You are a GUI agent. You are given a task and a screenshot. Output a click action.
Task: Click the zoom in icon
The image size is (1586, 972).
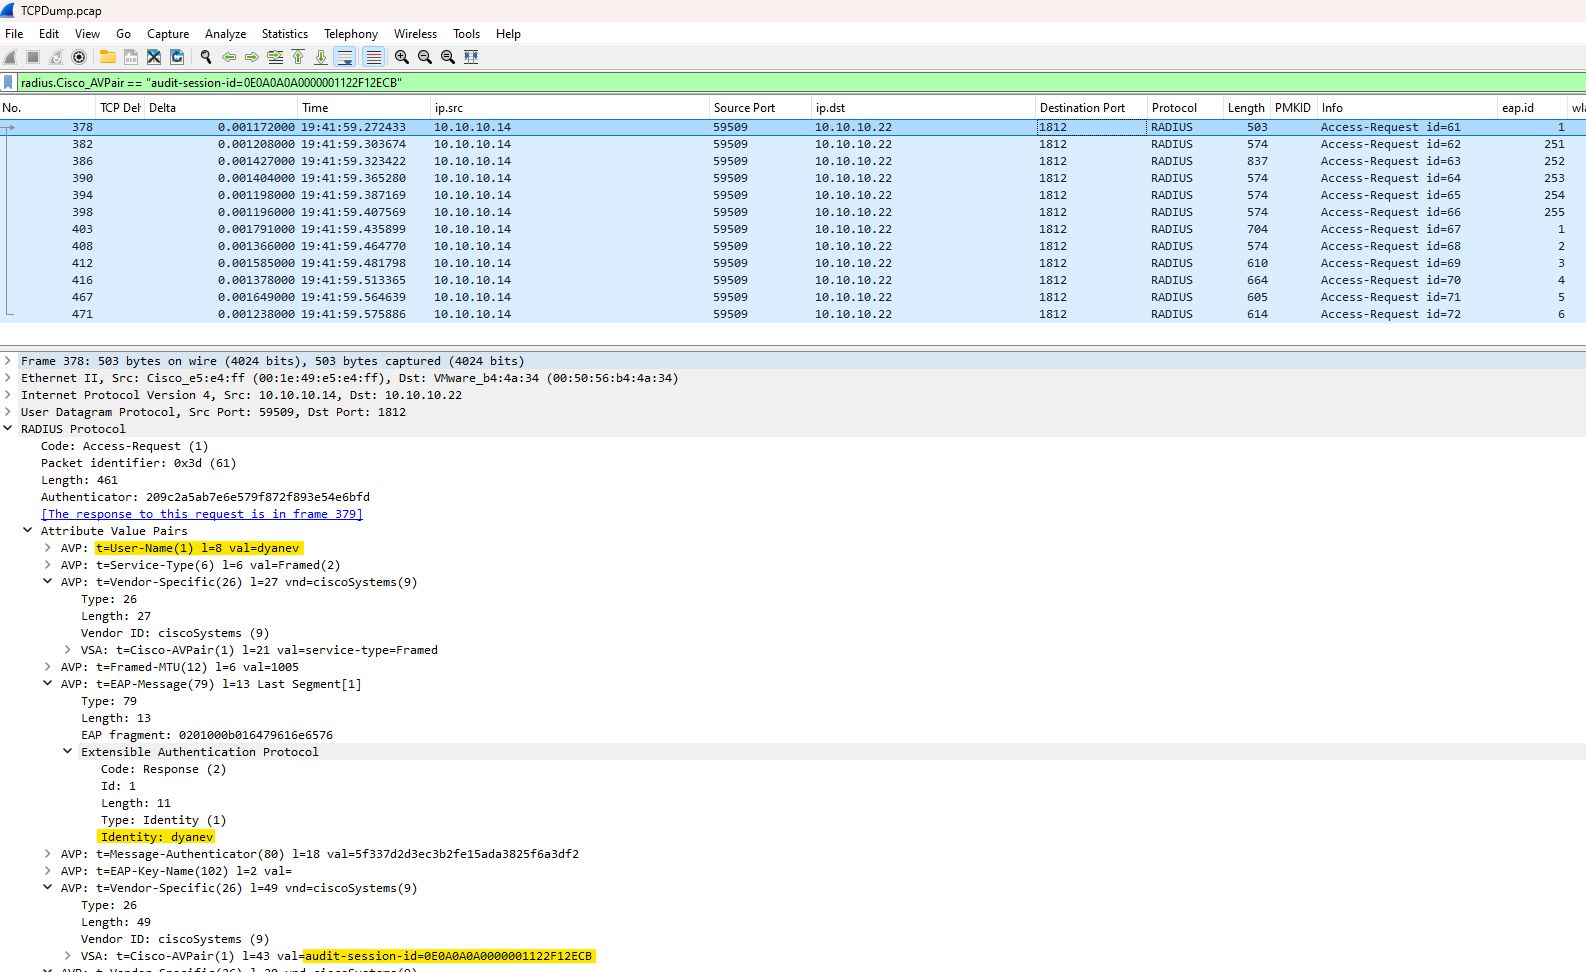click(x=402, y=57)
